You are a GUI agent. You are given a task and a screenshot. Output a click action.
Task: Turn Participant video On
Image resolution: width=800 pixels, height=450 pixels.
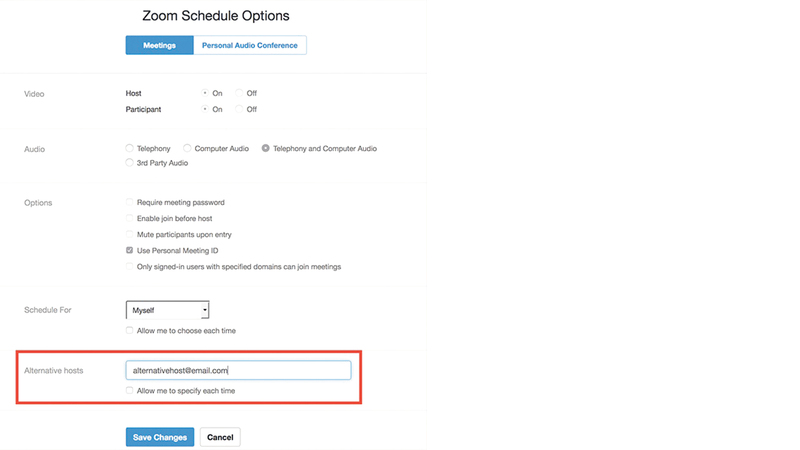pyautogui.click(x=205, y=109)
